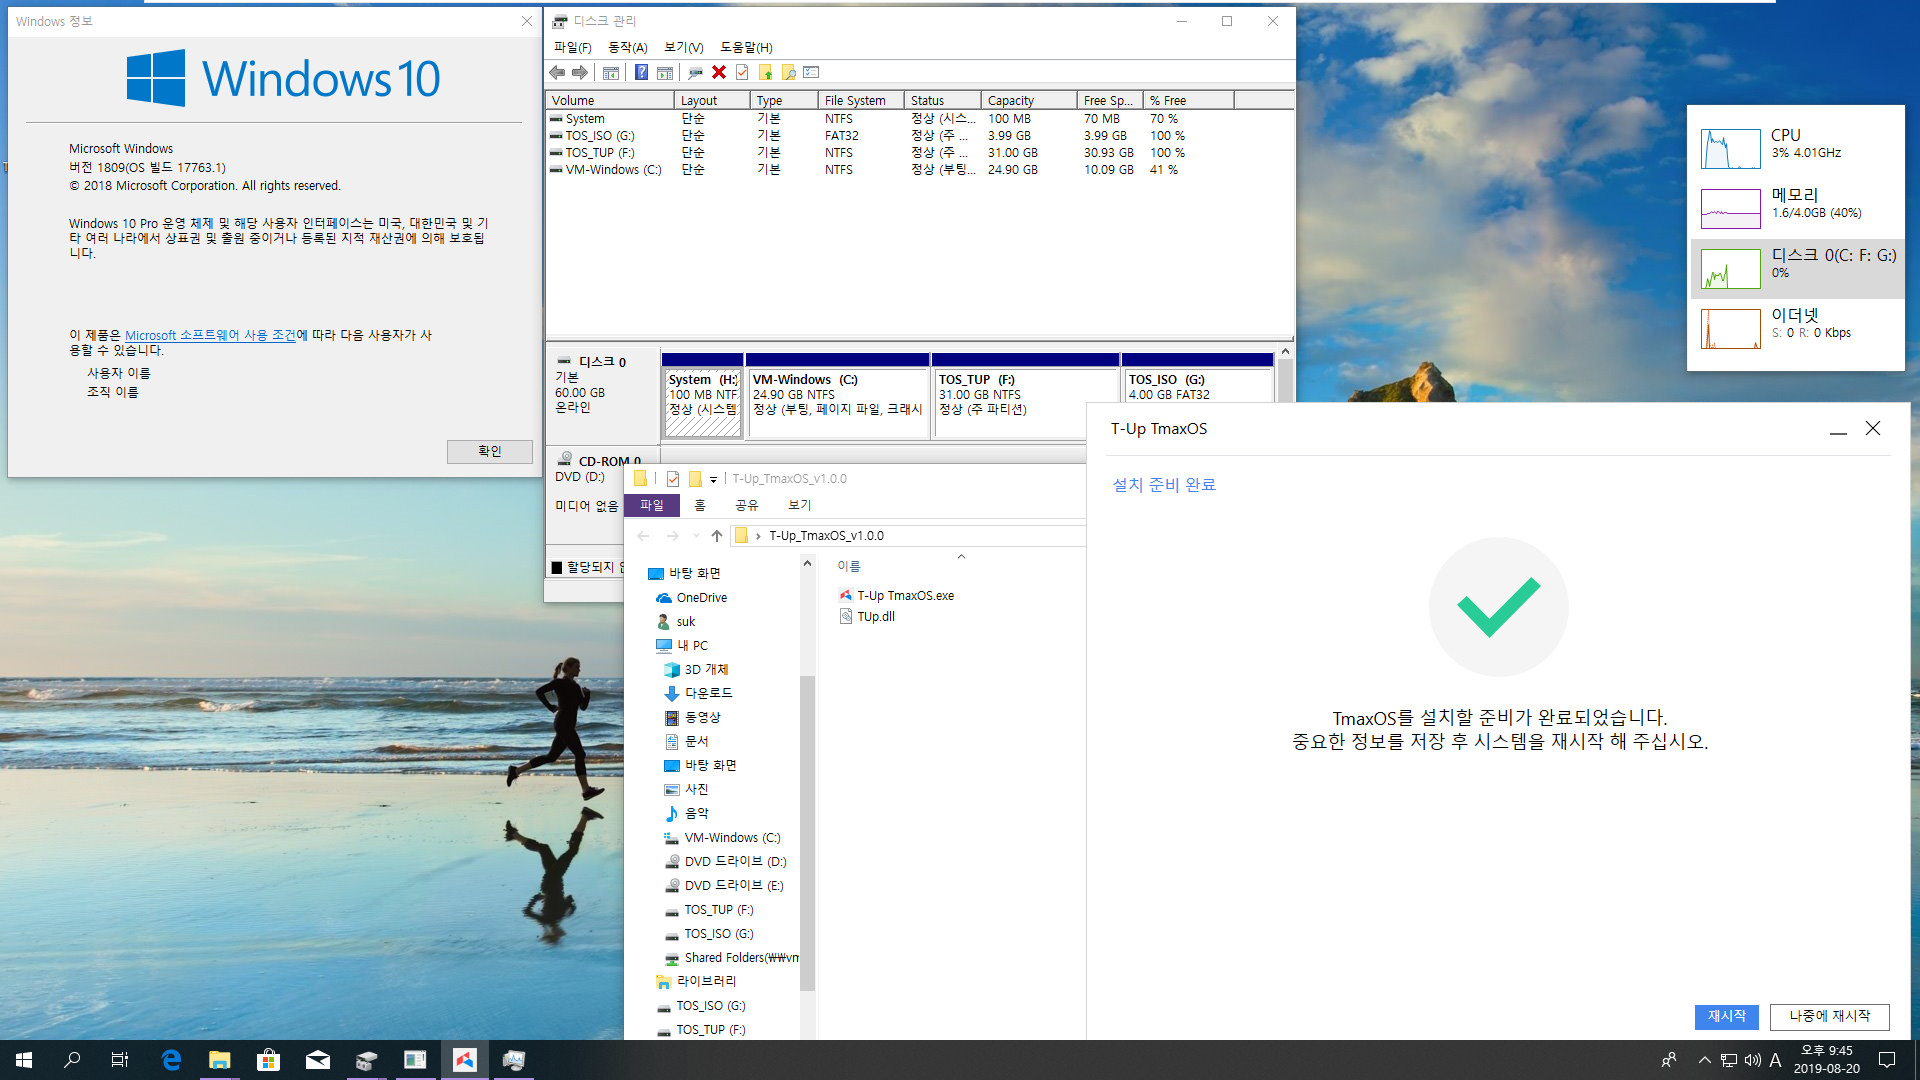Click the settings list toolbar icon
Viewport: 1920px width, 1080px height.
811,72
